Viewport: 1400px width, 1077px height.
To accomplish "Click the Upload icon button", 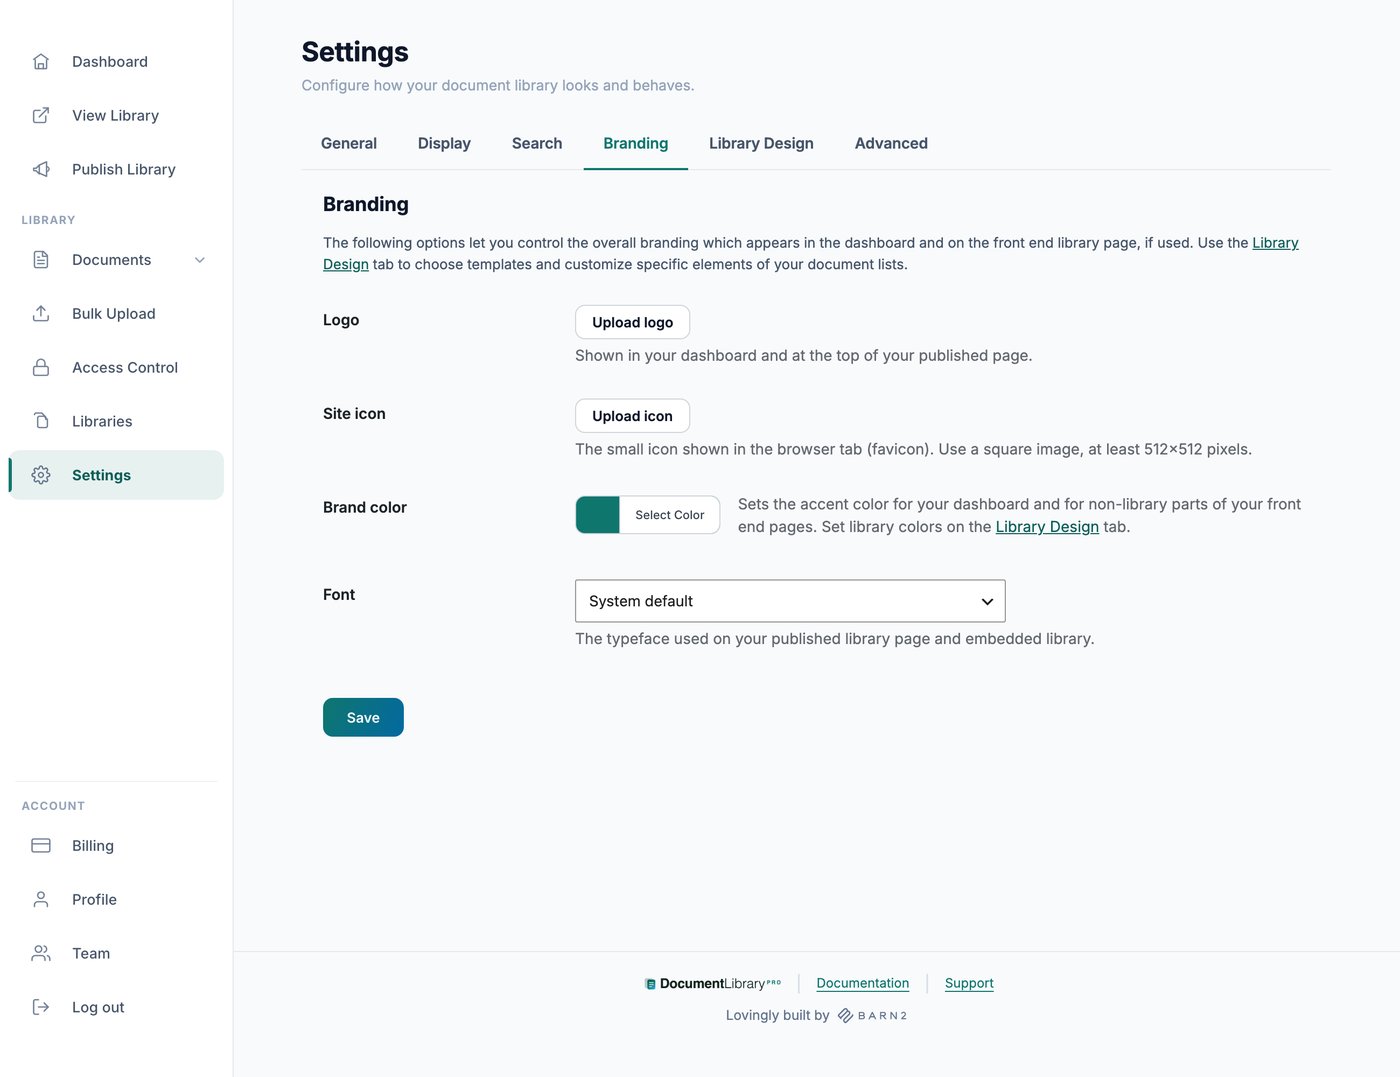I will [x=632, y=416].
